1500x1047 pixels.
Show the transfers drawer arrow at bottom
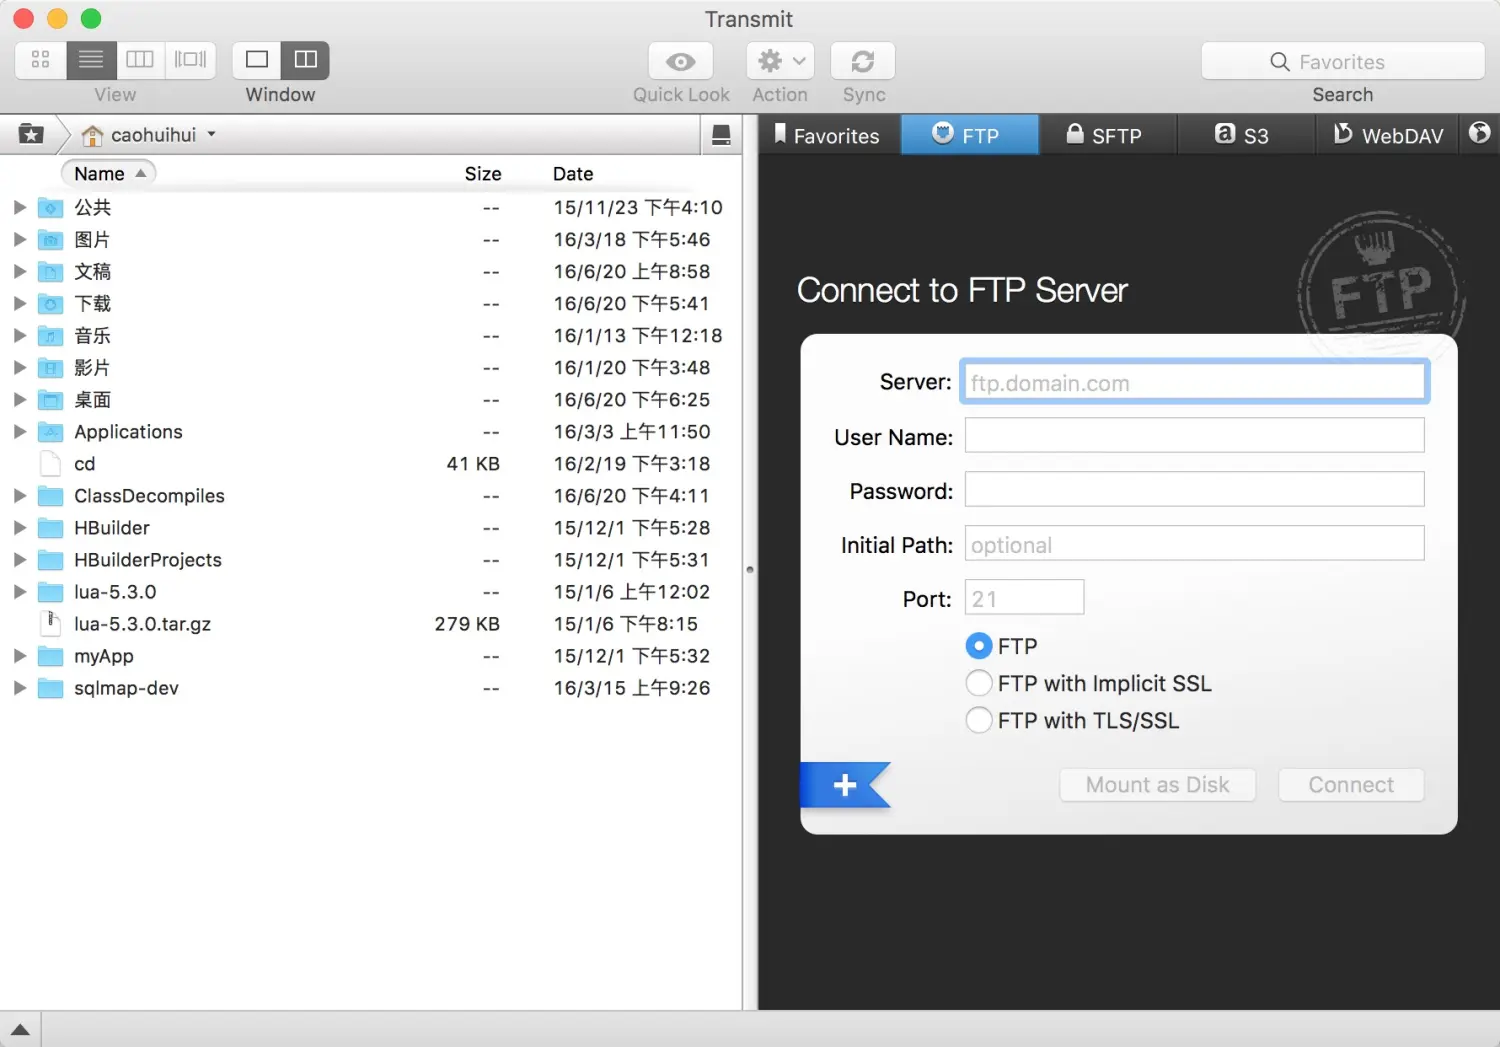(20, 1029)
